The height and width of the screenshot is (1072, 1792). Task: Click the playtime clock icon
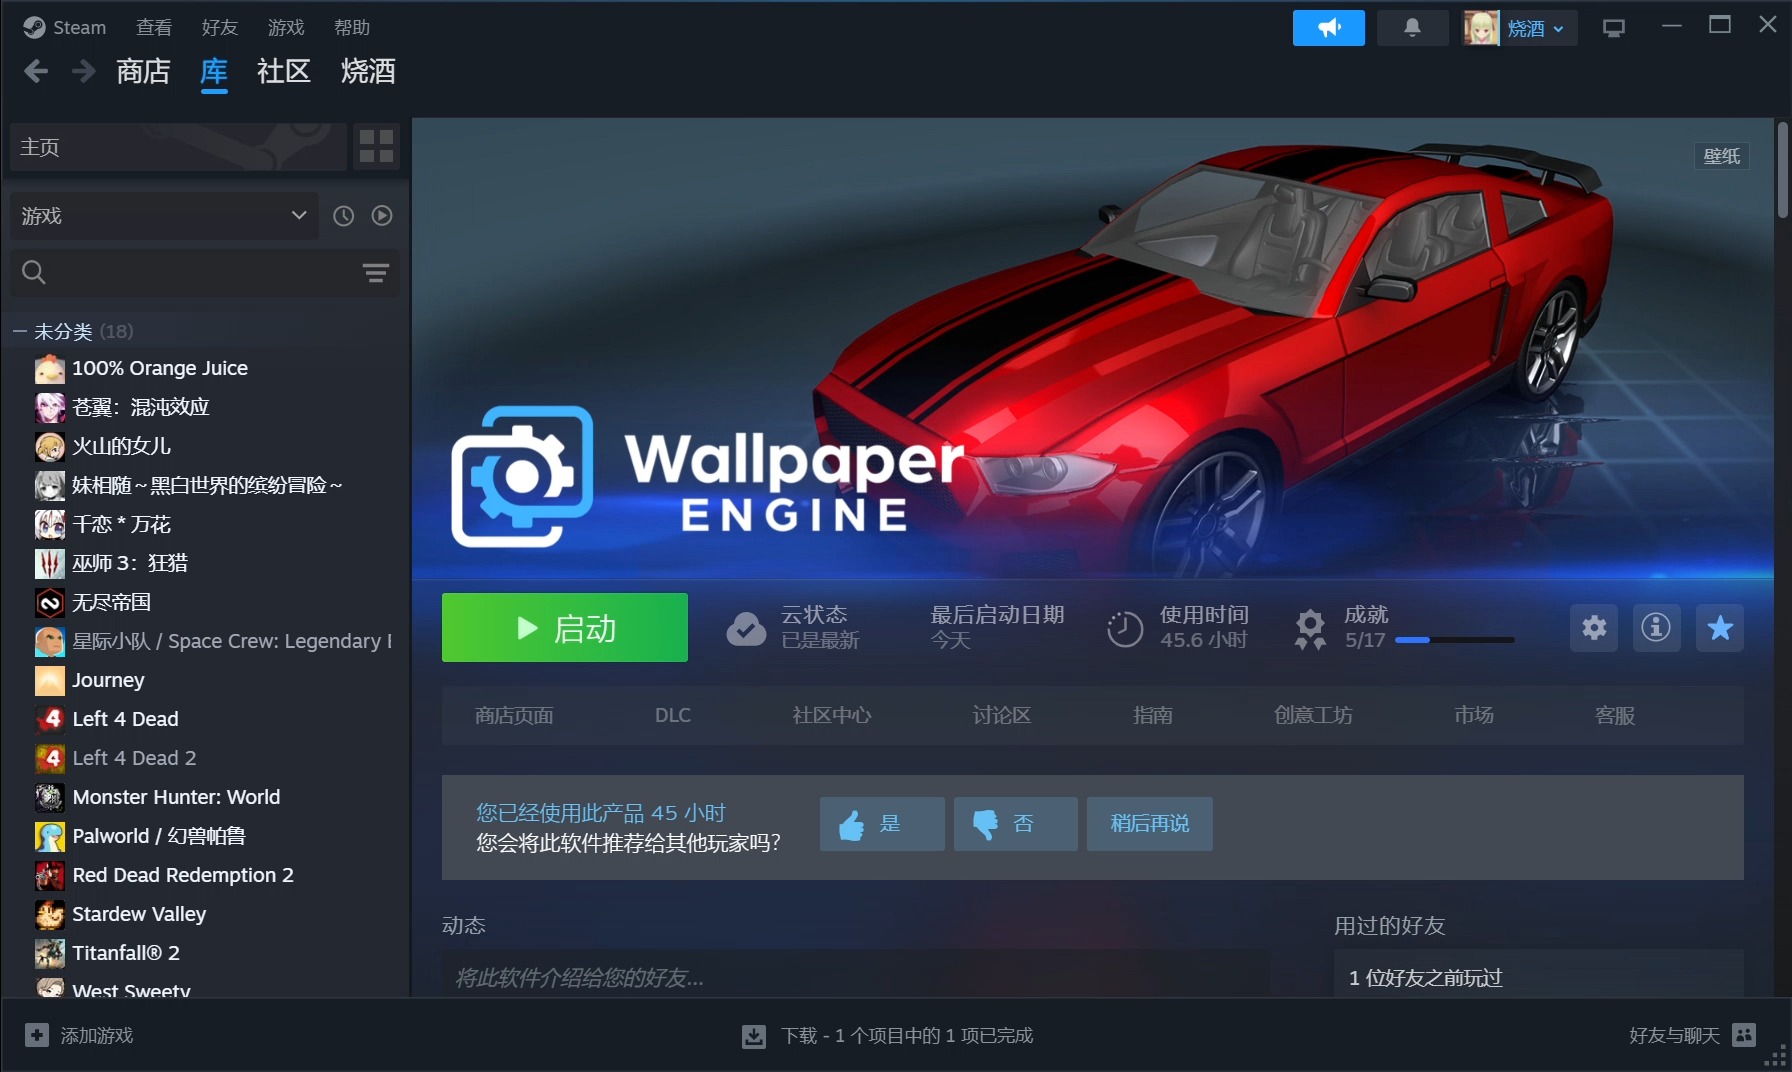[1125, 629]
